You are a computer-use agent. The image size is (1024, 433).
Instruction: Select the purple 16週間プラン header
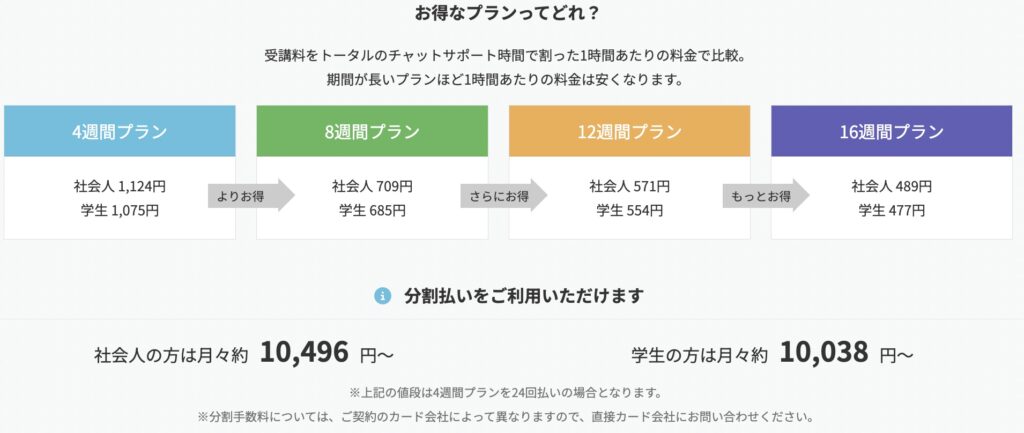(x=891, y=131)
